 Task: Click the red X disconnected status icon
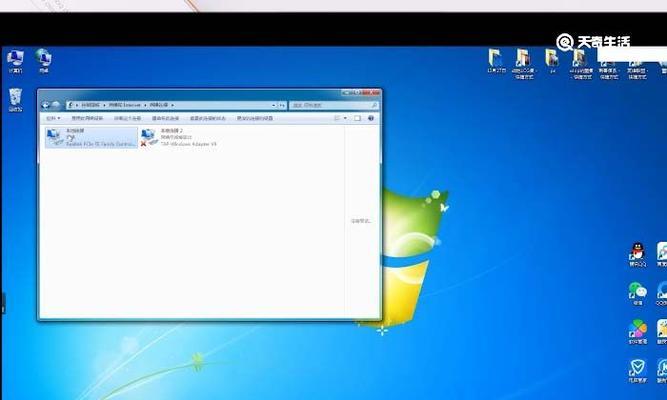(143, 144)
